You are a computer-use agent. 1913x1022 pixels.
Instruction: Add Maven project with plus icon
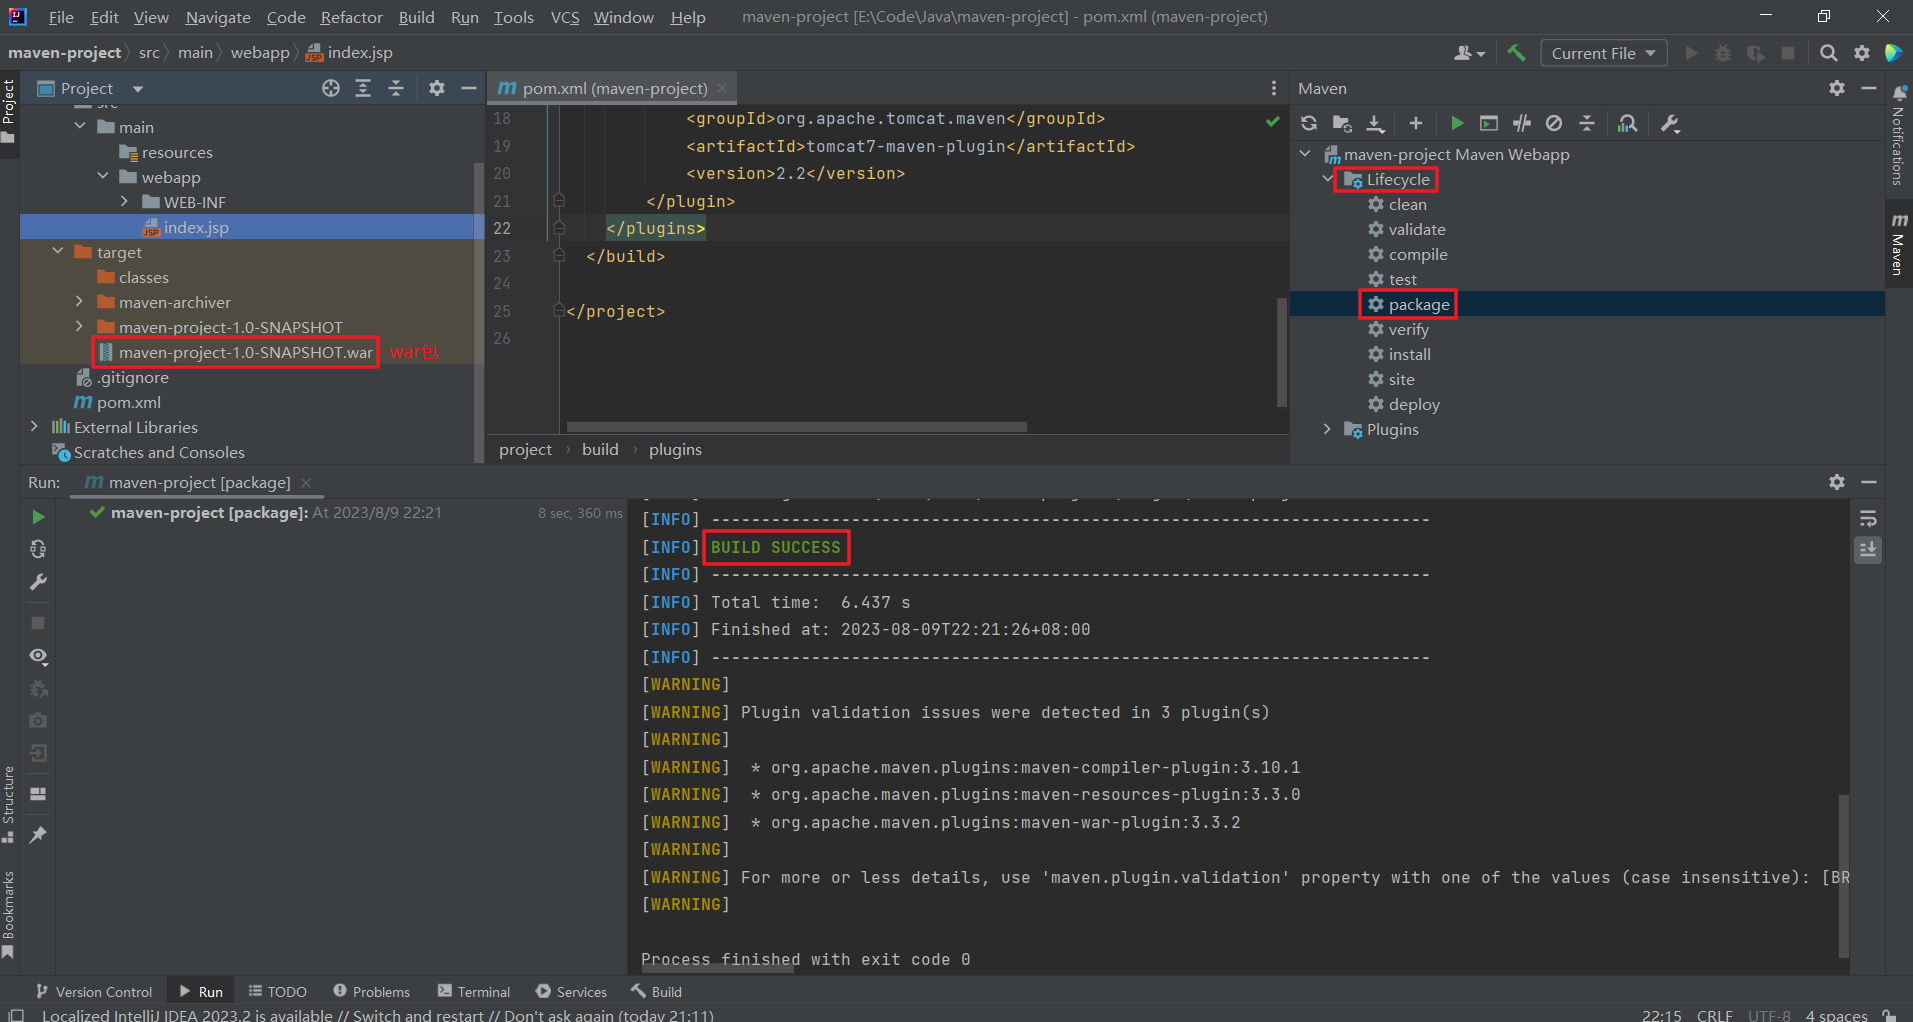[1415, 123]
